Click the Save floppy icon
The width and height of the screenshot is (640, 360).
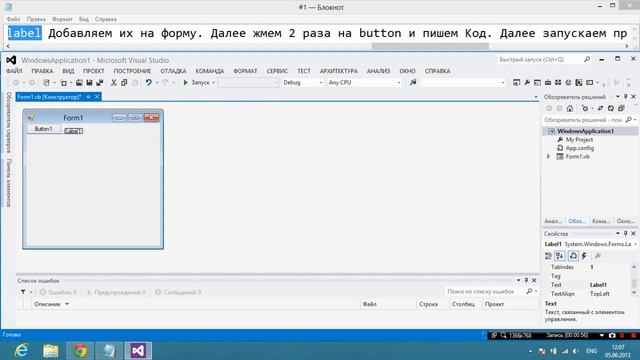click(89, 82)
